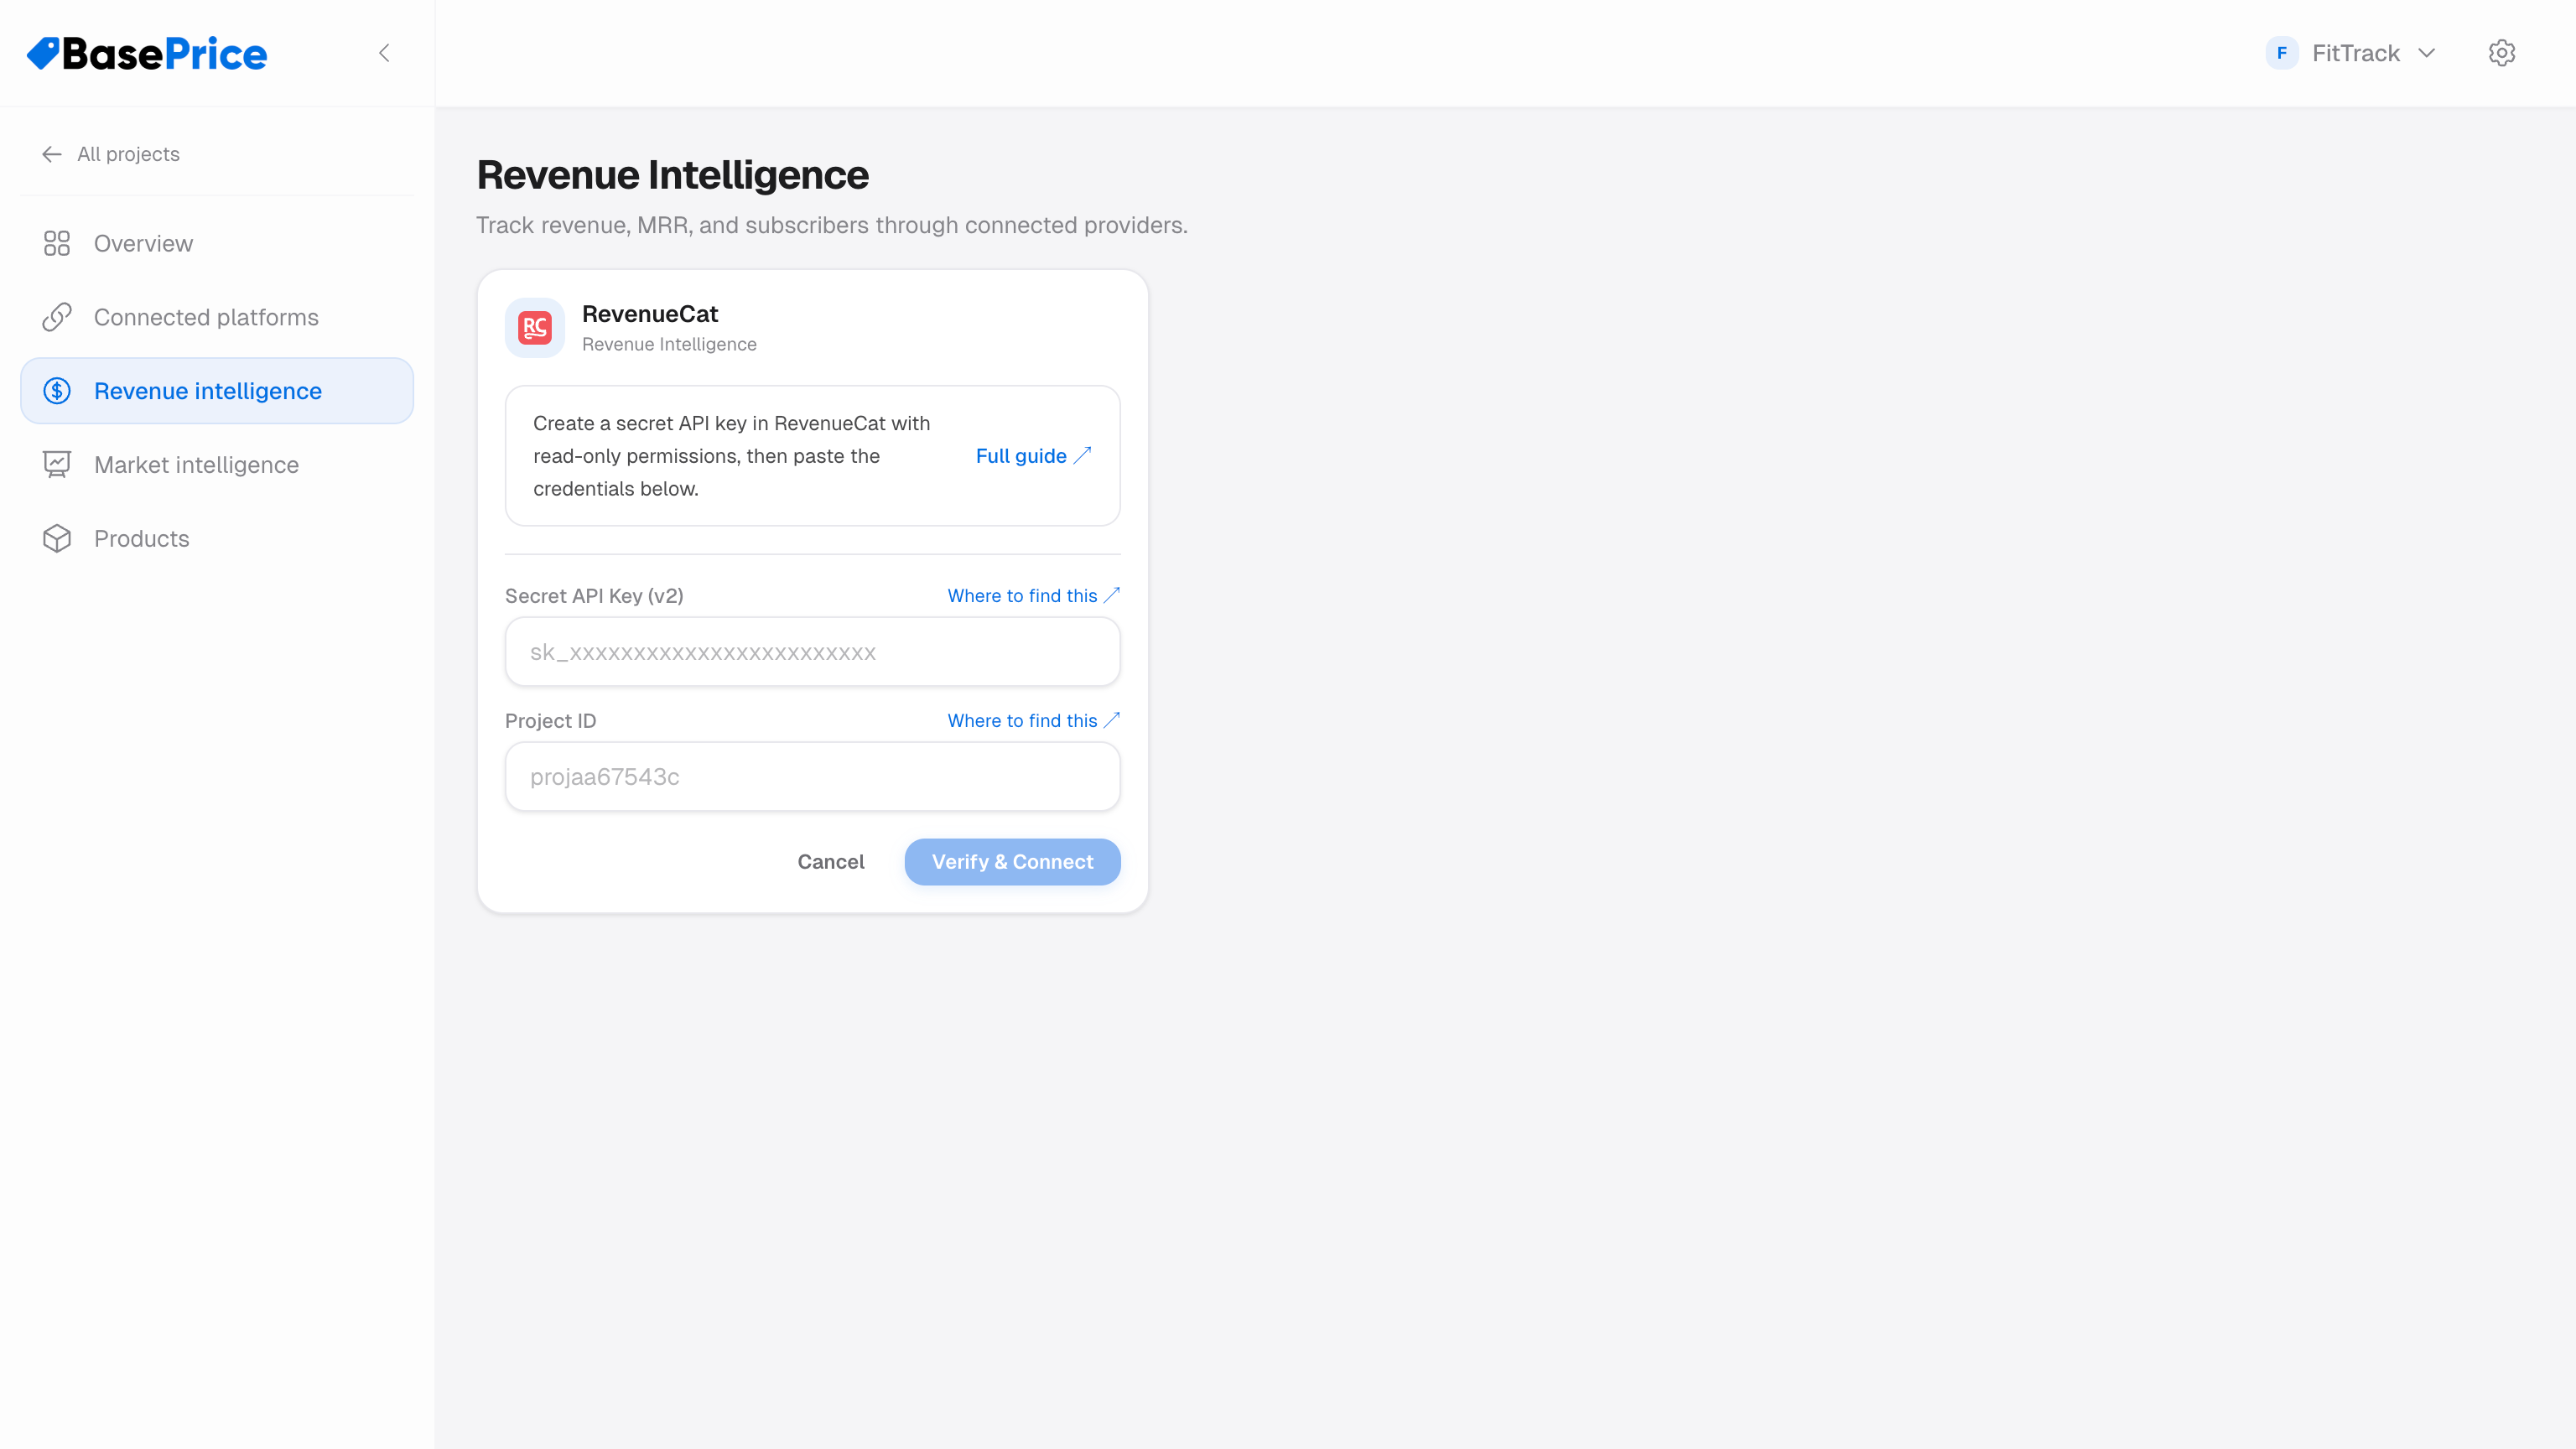The height and width of the screenshot is (1449, 2576).
Task: Click the Revenue intelligence dollar icon
Action: [57, 391]
